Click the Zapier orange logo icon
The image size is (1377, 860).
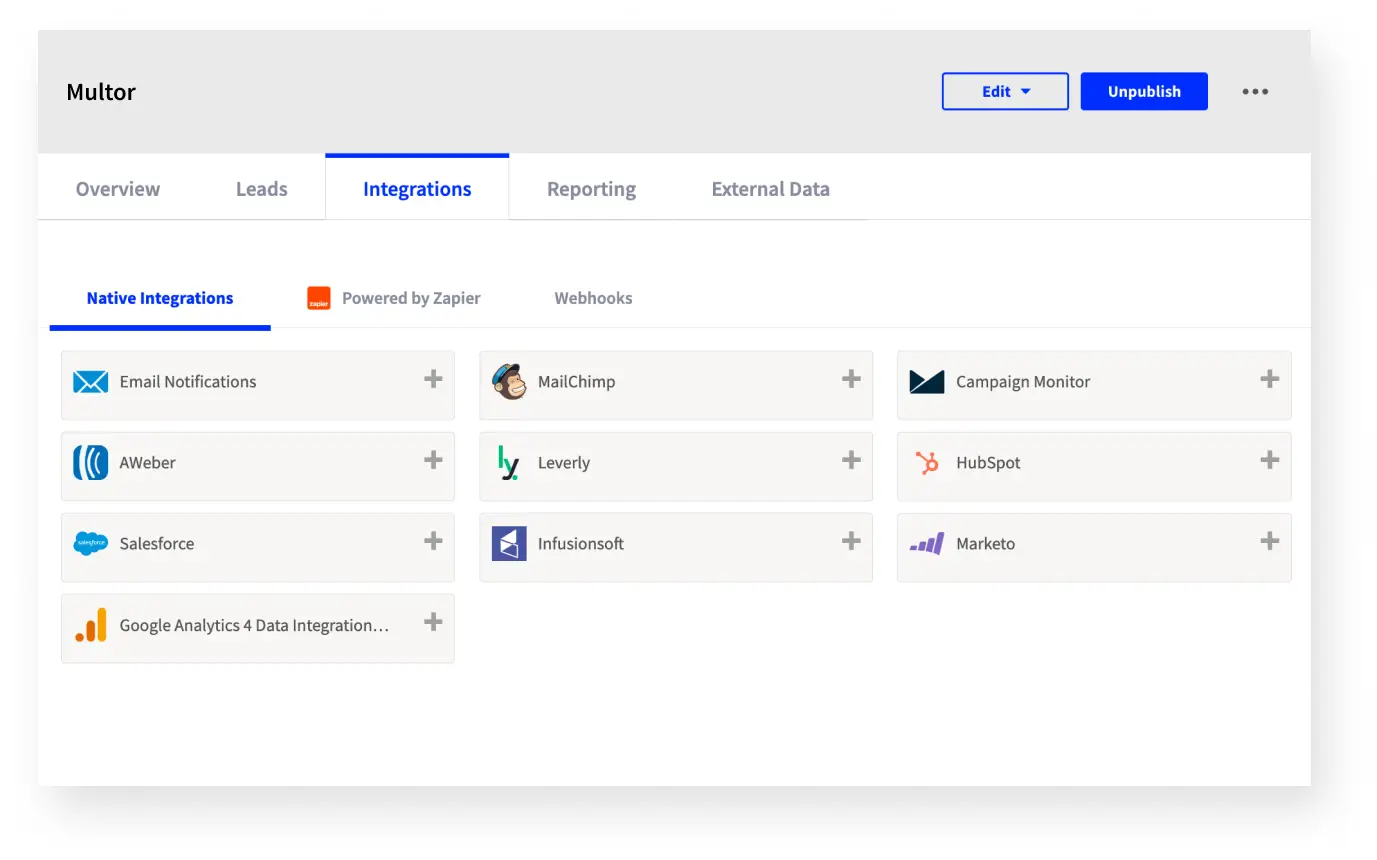tap(318, 298)
